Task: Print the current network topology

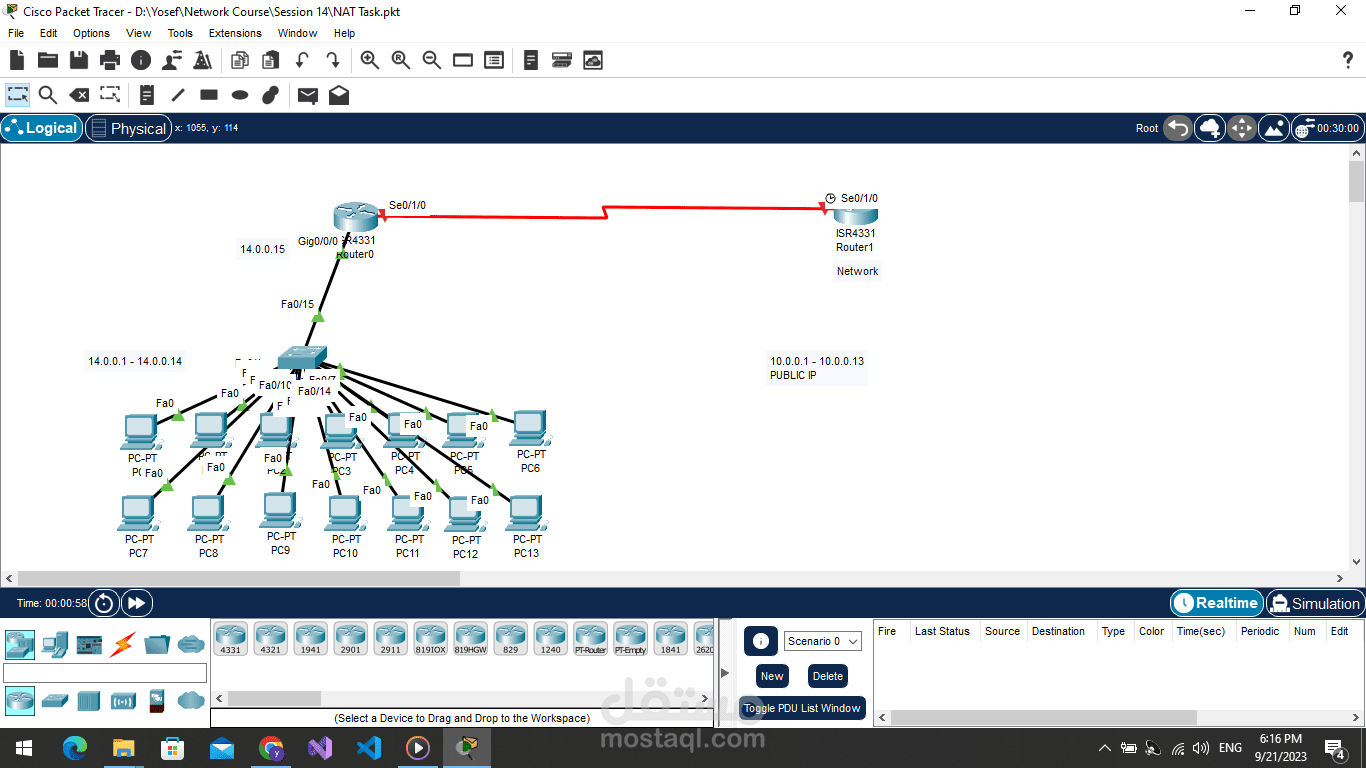Action: [x=110, y=61]
